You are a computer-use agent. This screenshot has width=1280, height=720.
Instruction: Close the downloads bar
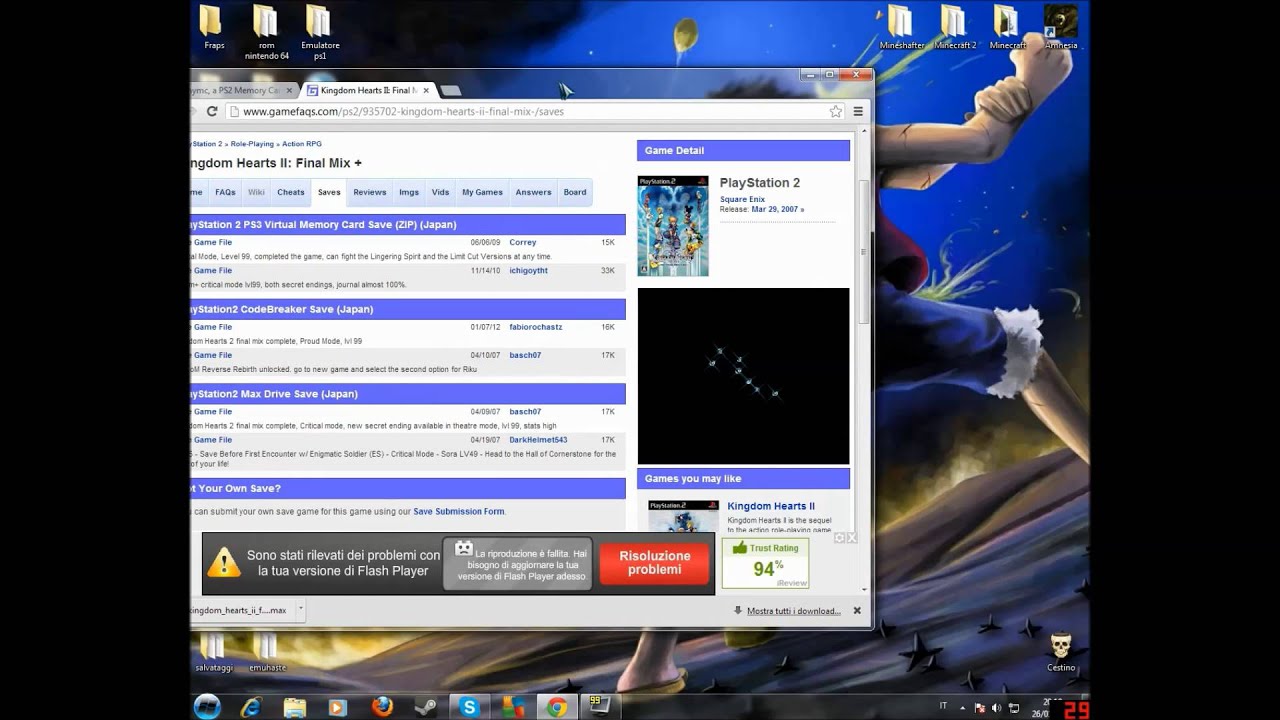pyautogui.click(x=857, y=610)
